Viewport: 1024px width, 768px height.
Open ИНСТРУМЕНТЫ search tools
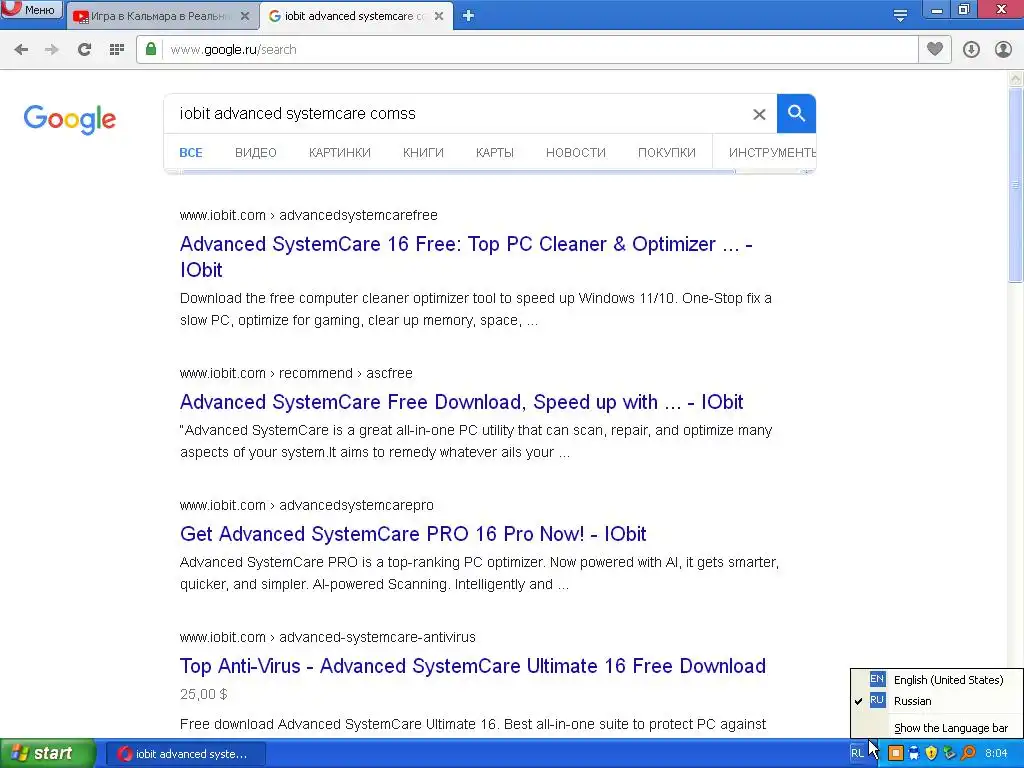pos(772,153)
